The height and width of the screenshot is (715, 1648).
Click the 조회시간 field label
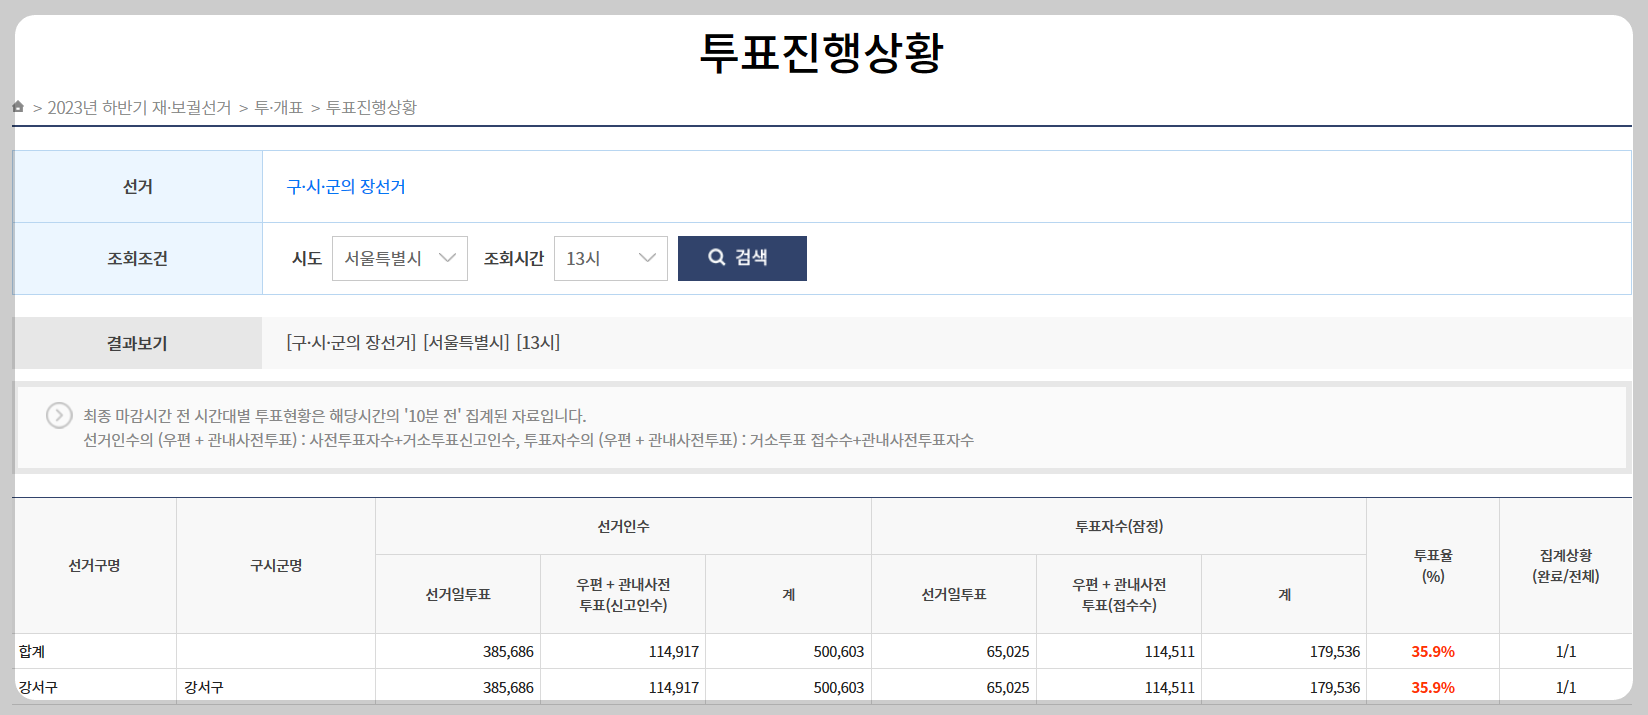(514, 259)
